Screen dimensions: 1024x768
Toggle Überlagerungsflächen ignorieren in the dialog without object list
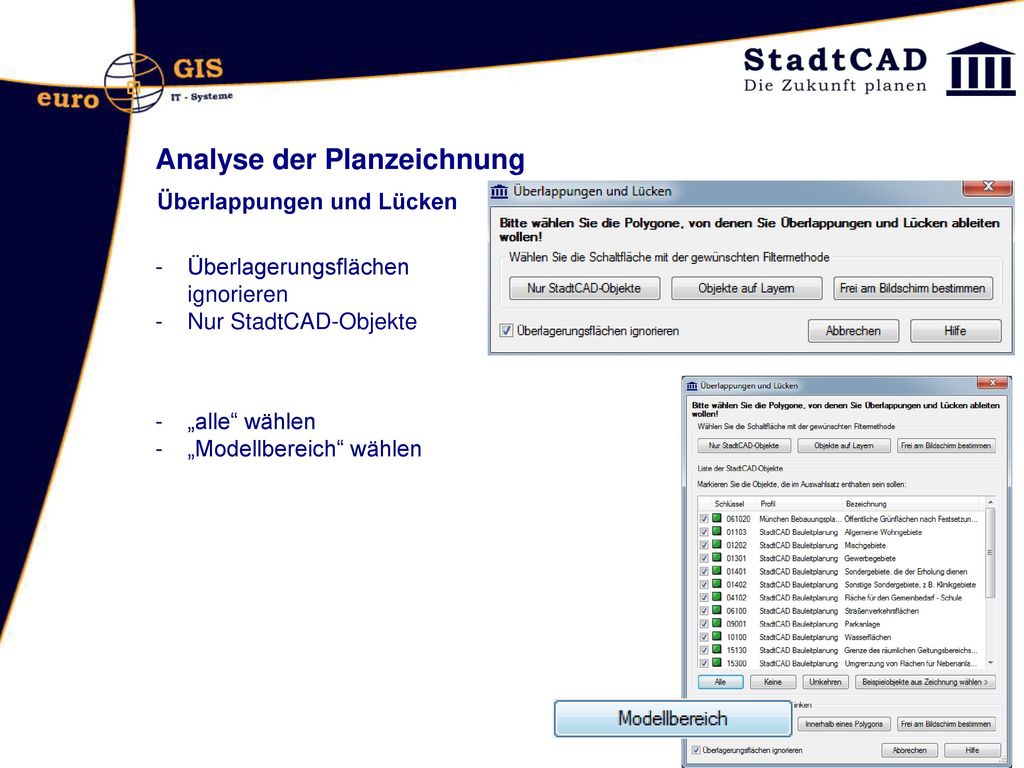point(506,330)
